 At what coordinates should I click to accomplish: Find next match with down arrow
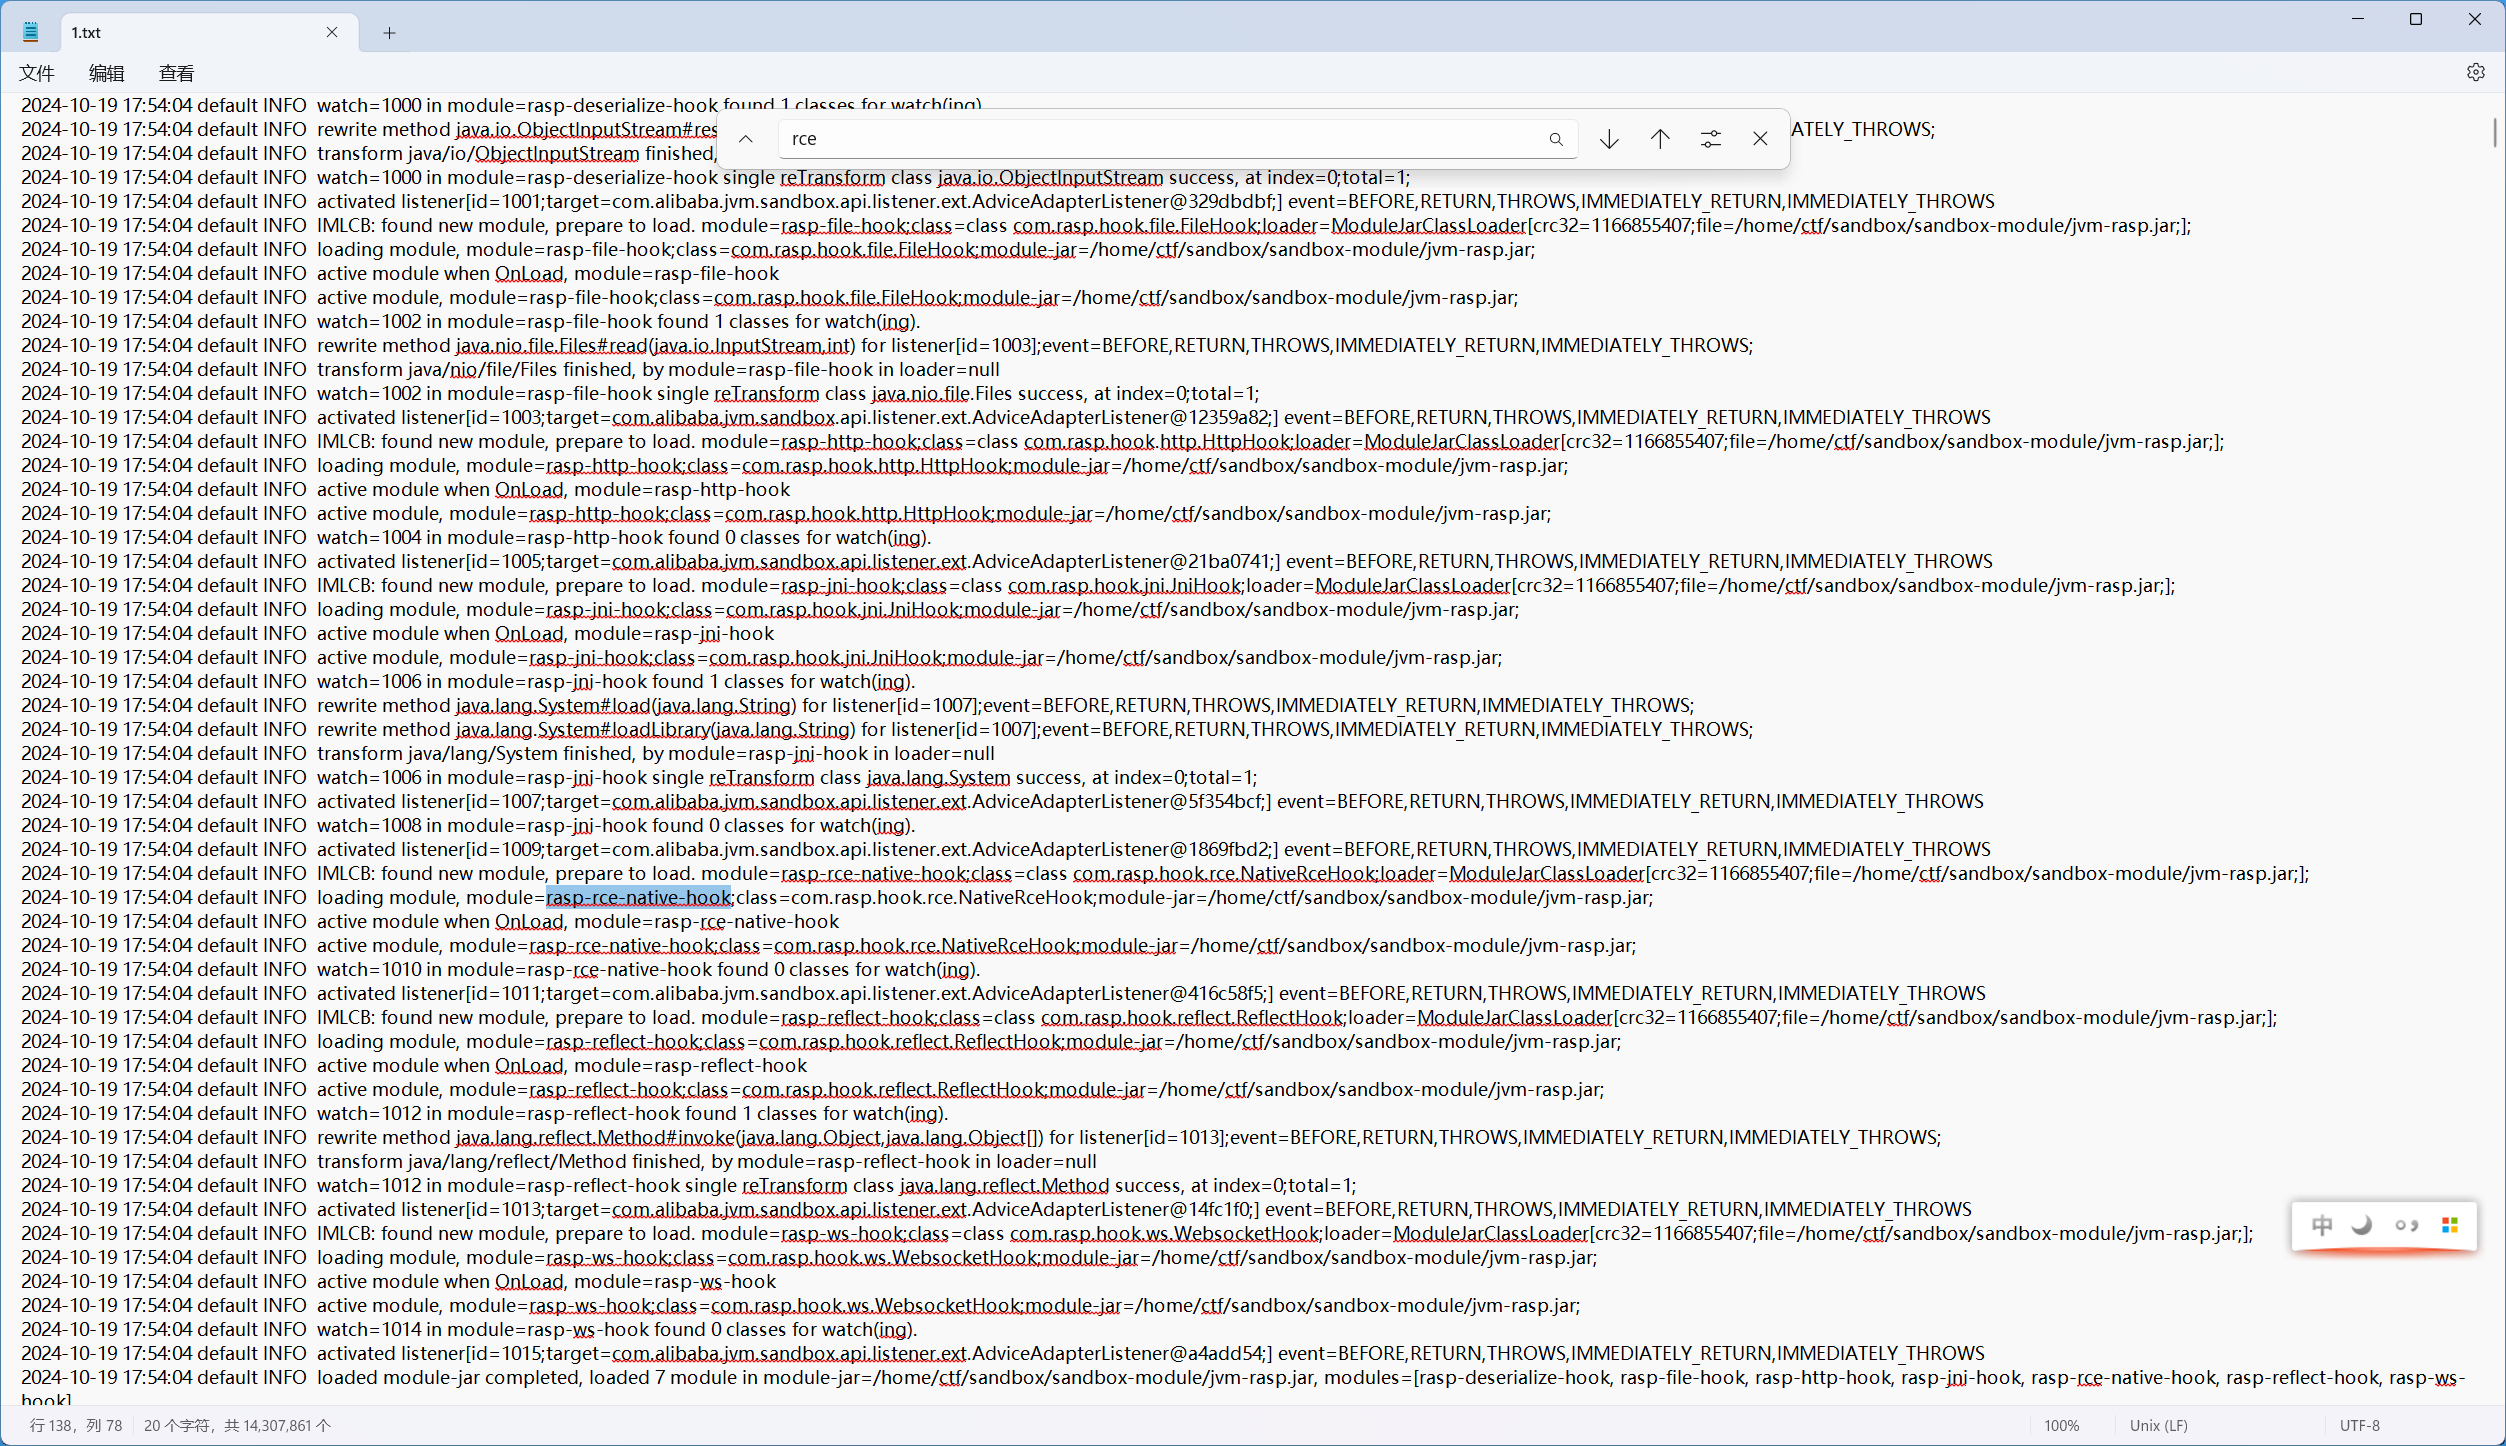click(x=1609, y=139)
